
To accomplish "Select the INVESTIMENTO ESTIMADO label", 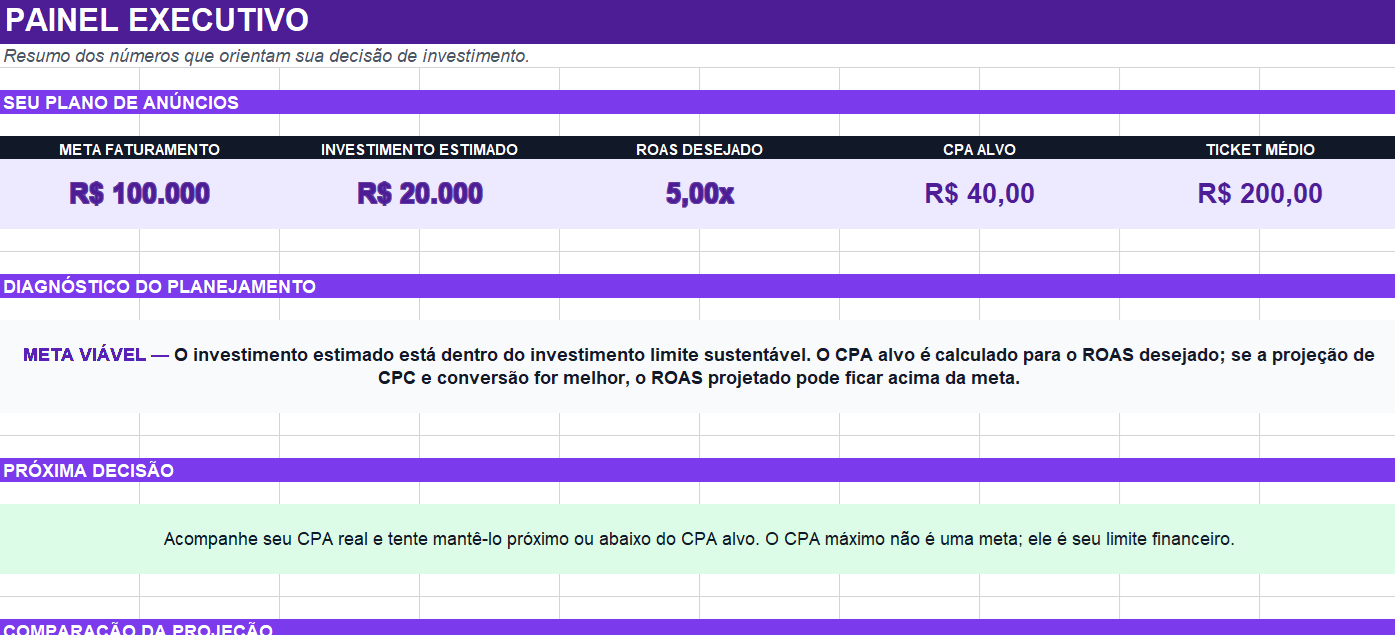I will [x=419, y=149].
